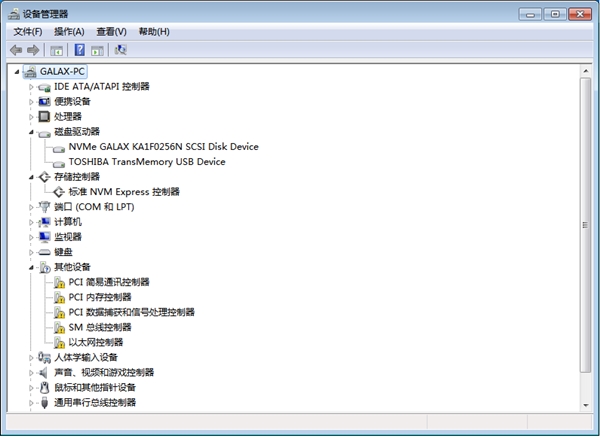This screenshot has height=438, width=600.
Task: Click the scrollbar down arrow
Action: [x=585, y=405]
